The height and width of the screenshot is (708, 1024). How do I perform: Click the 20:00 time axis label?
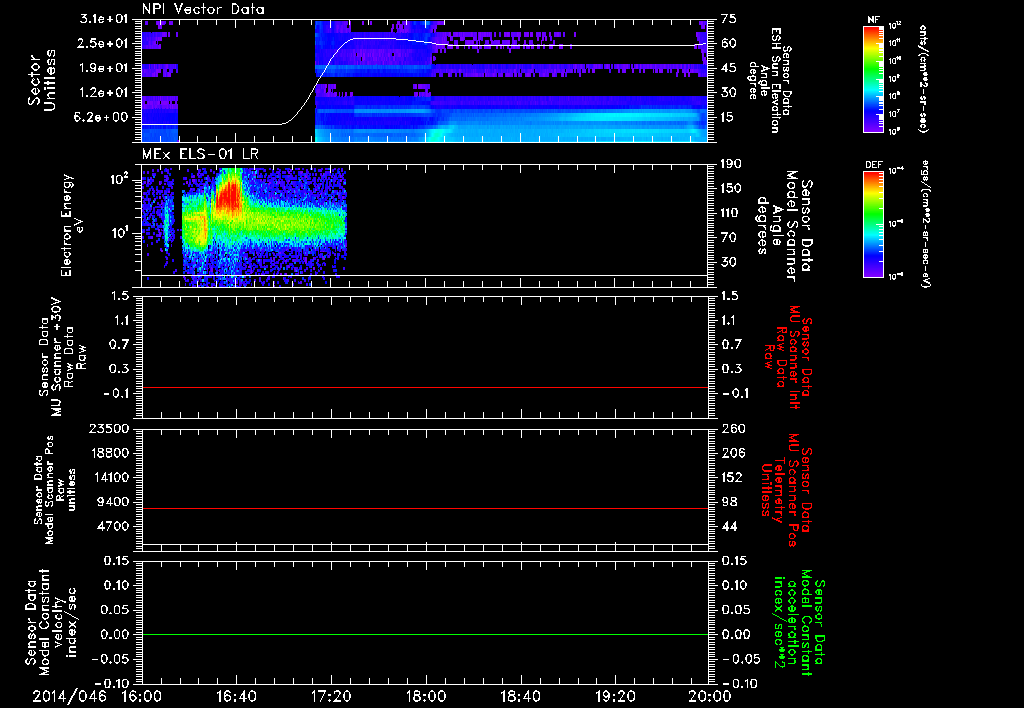[x=710, y=697]
